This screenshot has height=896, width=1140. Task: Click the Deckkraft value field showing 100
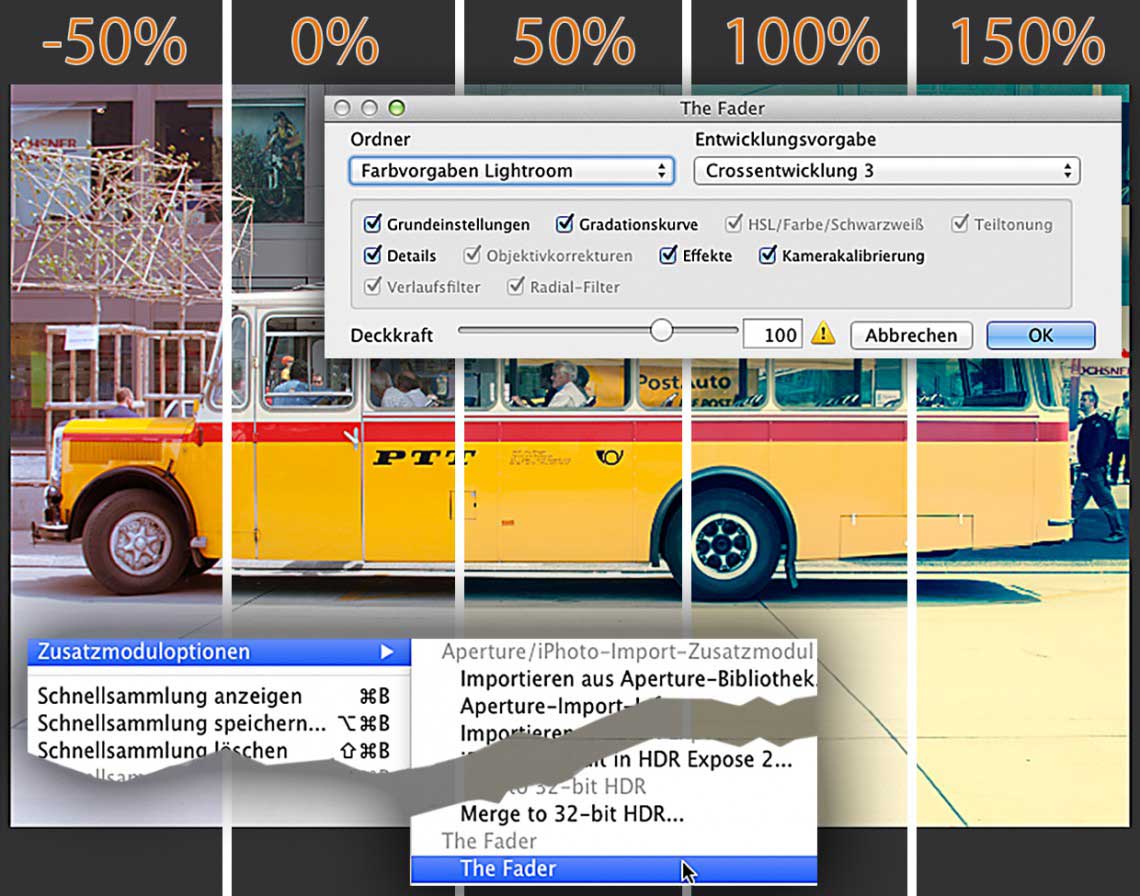[x=773, y=335]
